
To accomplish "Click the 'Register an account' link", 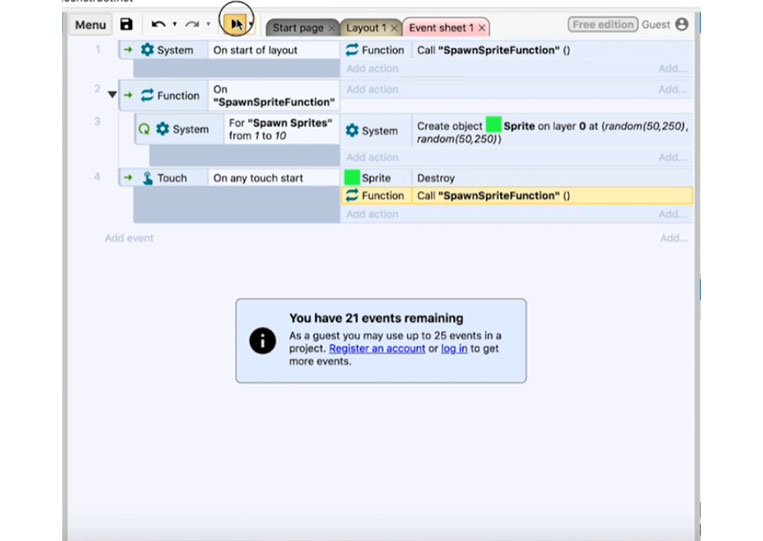I will click(x=377, y=348).
